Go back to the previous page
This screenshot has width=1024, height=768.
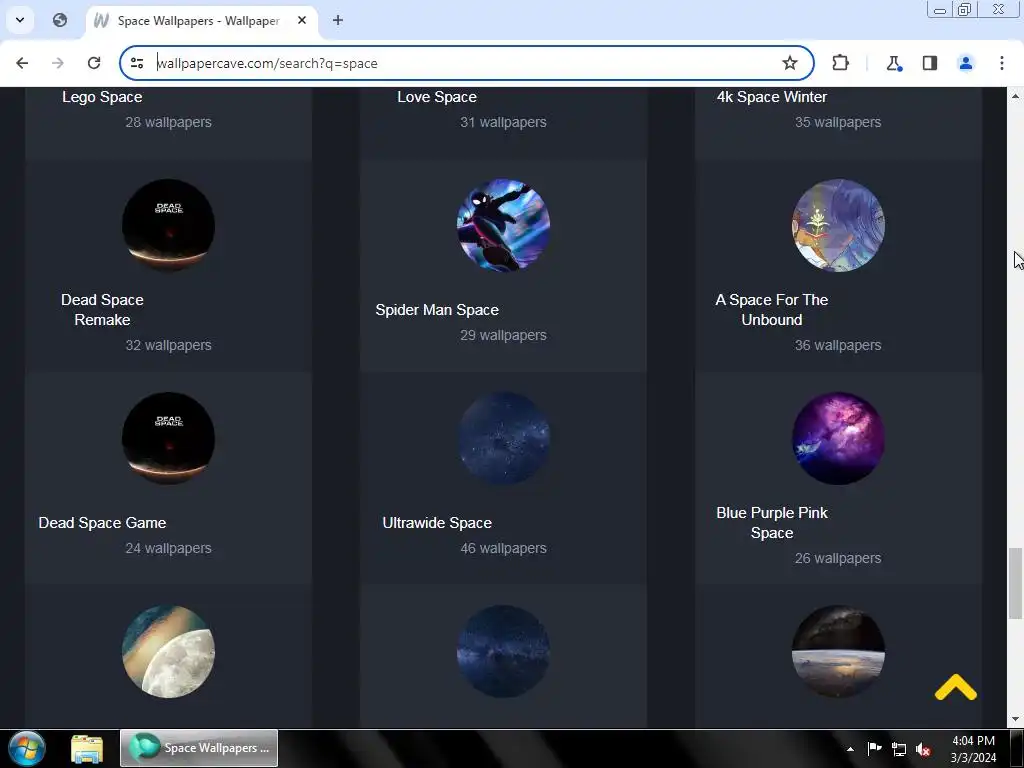22,63
